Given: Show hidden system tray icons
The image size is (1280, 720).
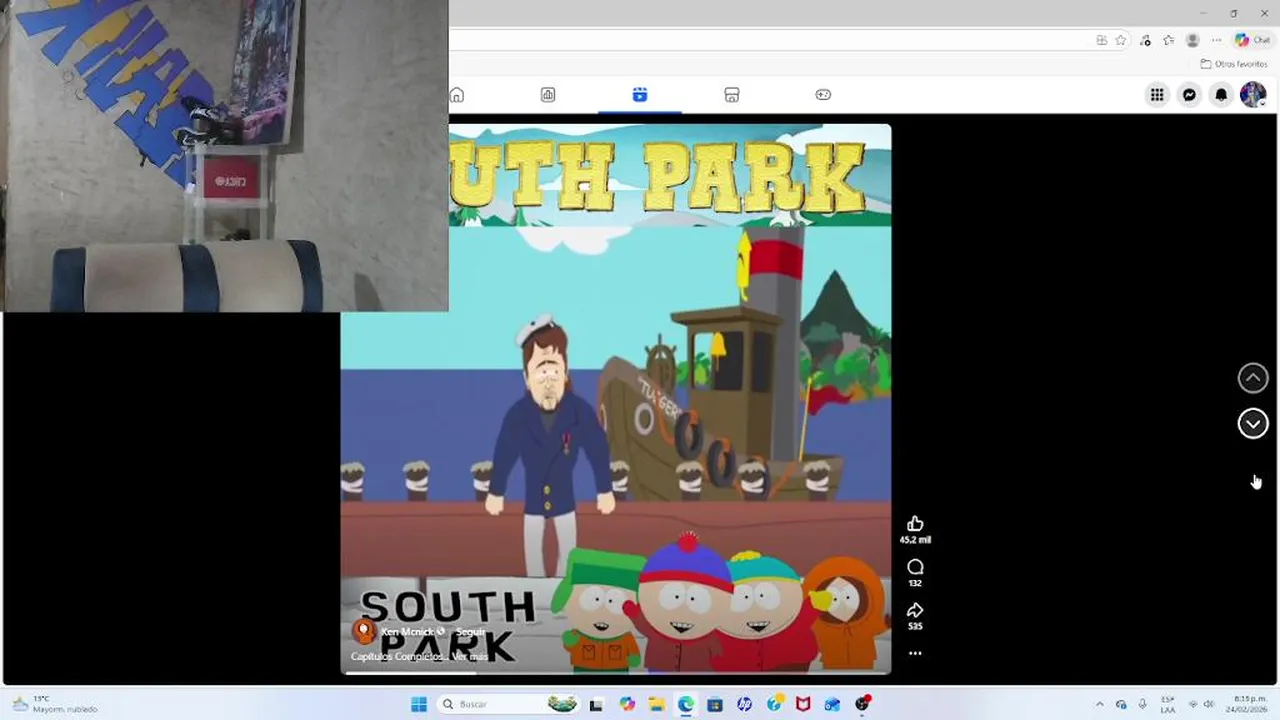Looking at the screenshot, I should (x=1100, y=704).
